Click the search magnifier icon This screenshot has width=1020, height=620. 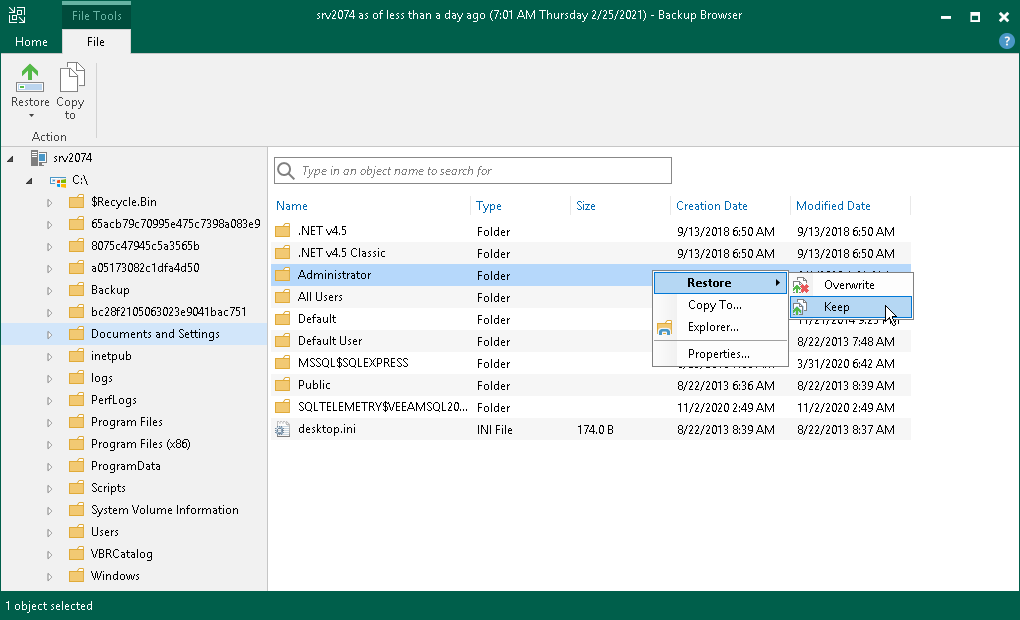pyautogui.click(x=287, y=171)
